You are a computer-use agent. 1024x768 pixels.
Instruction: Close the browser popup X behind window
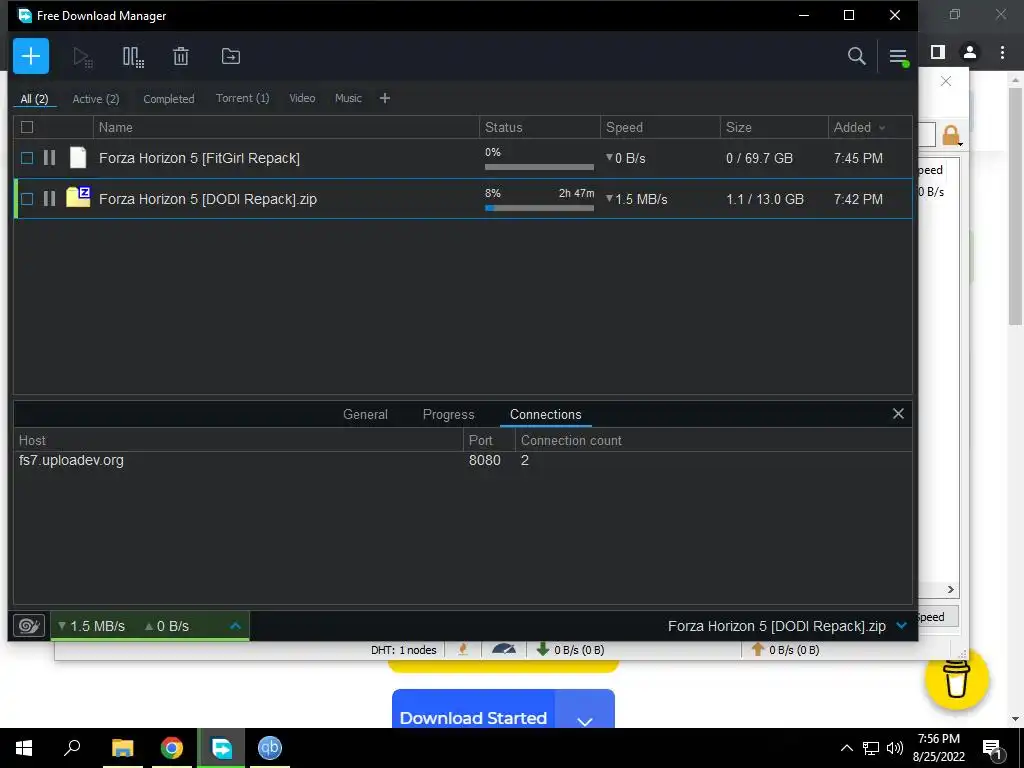click(x=946, y=81)
